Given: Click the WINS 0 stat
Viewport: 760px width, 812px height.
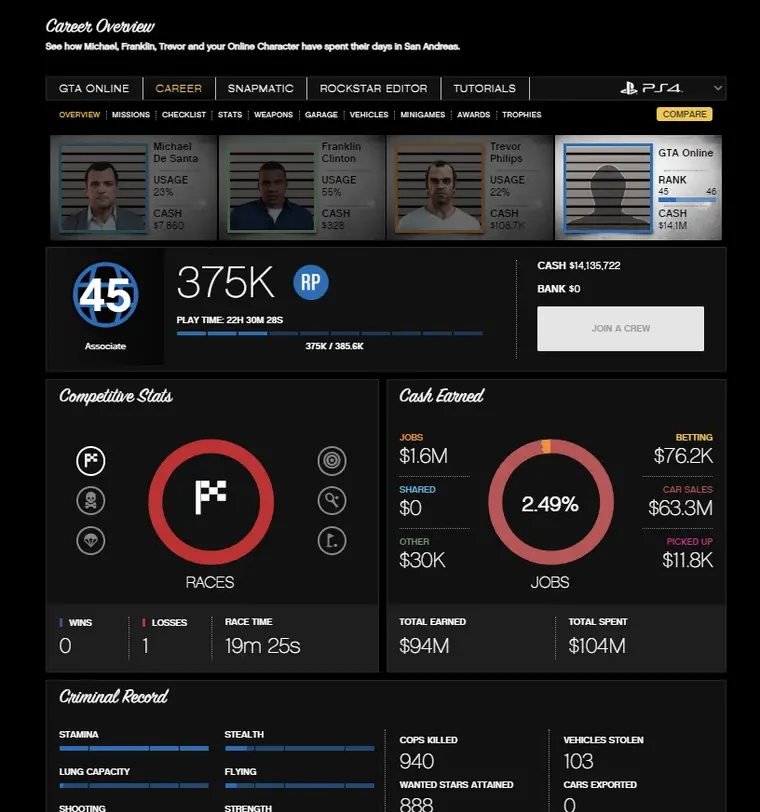Looking at the screenshot, I should (x=76, y=637).
